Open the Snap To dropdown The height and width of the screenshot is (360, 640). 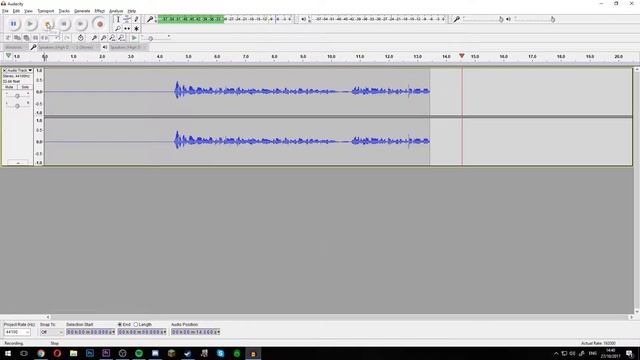coord(51,332)
